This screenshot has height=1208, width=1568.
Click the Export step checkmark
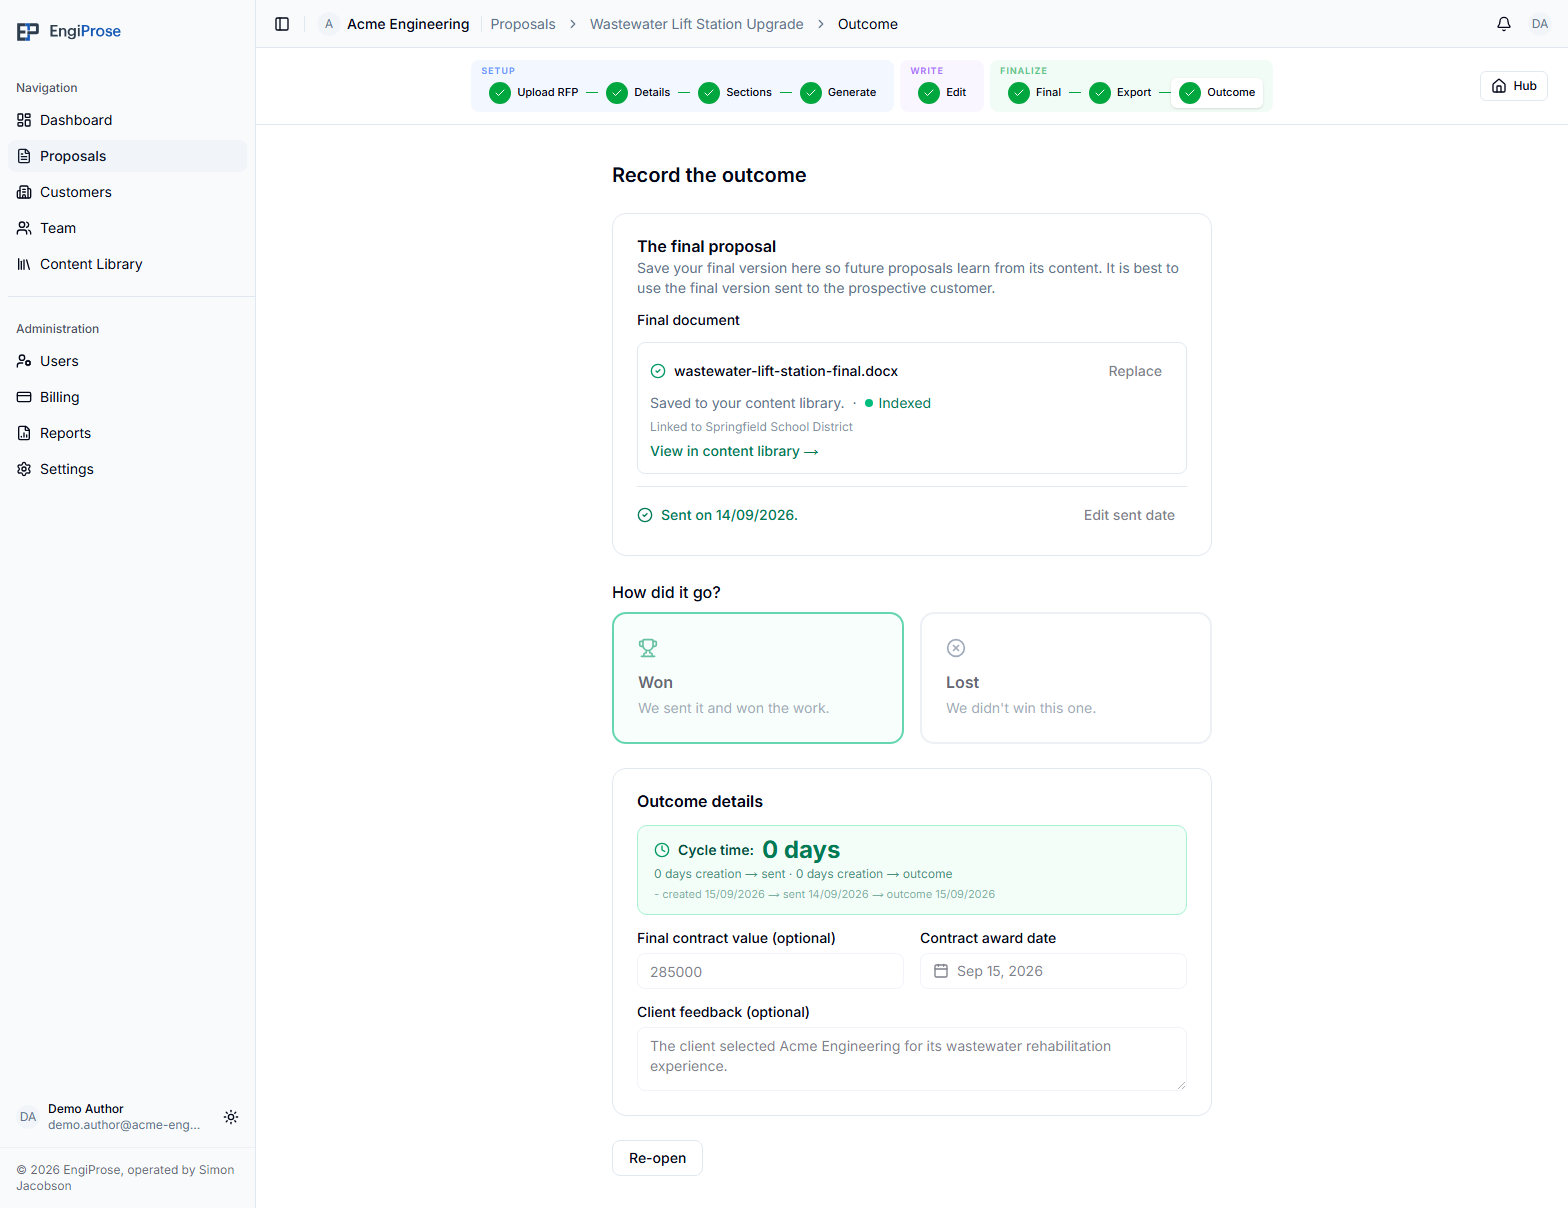[1100, 93]
